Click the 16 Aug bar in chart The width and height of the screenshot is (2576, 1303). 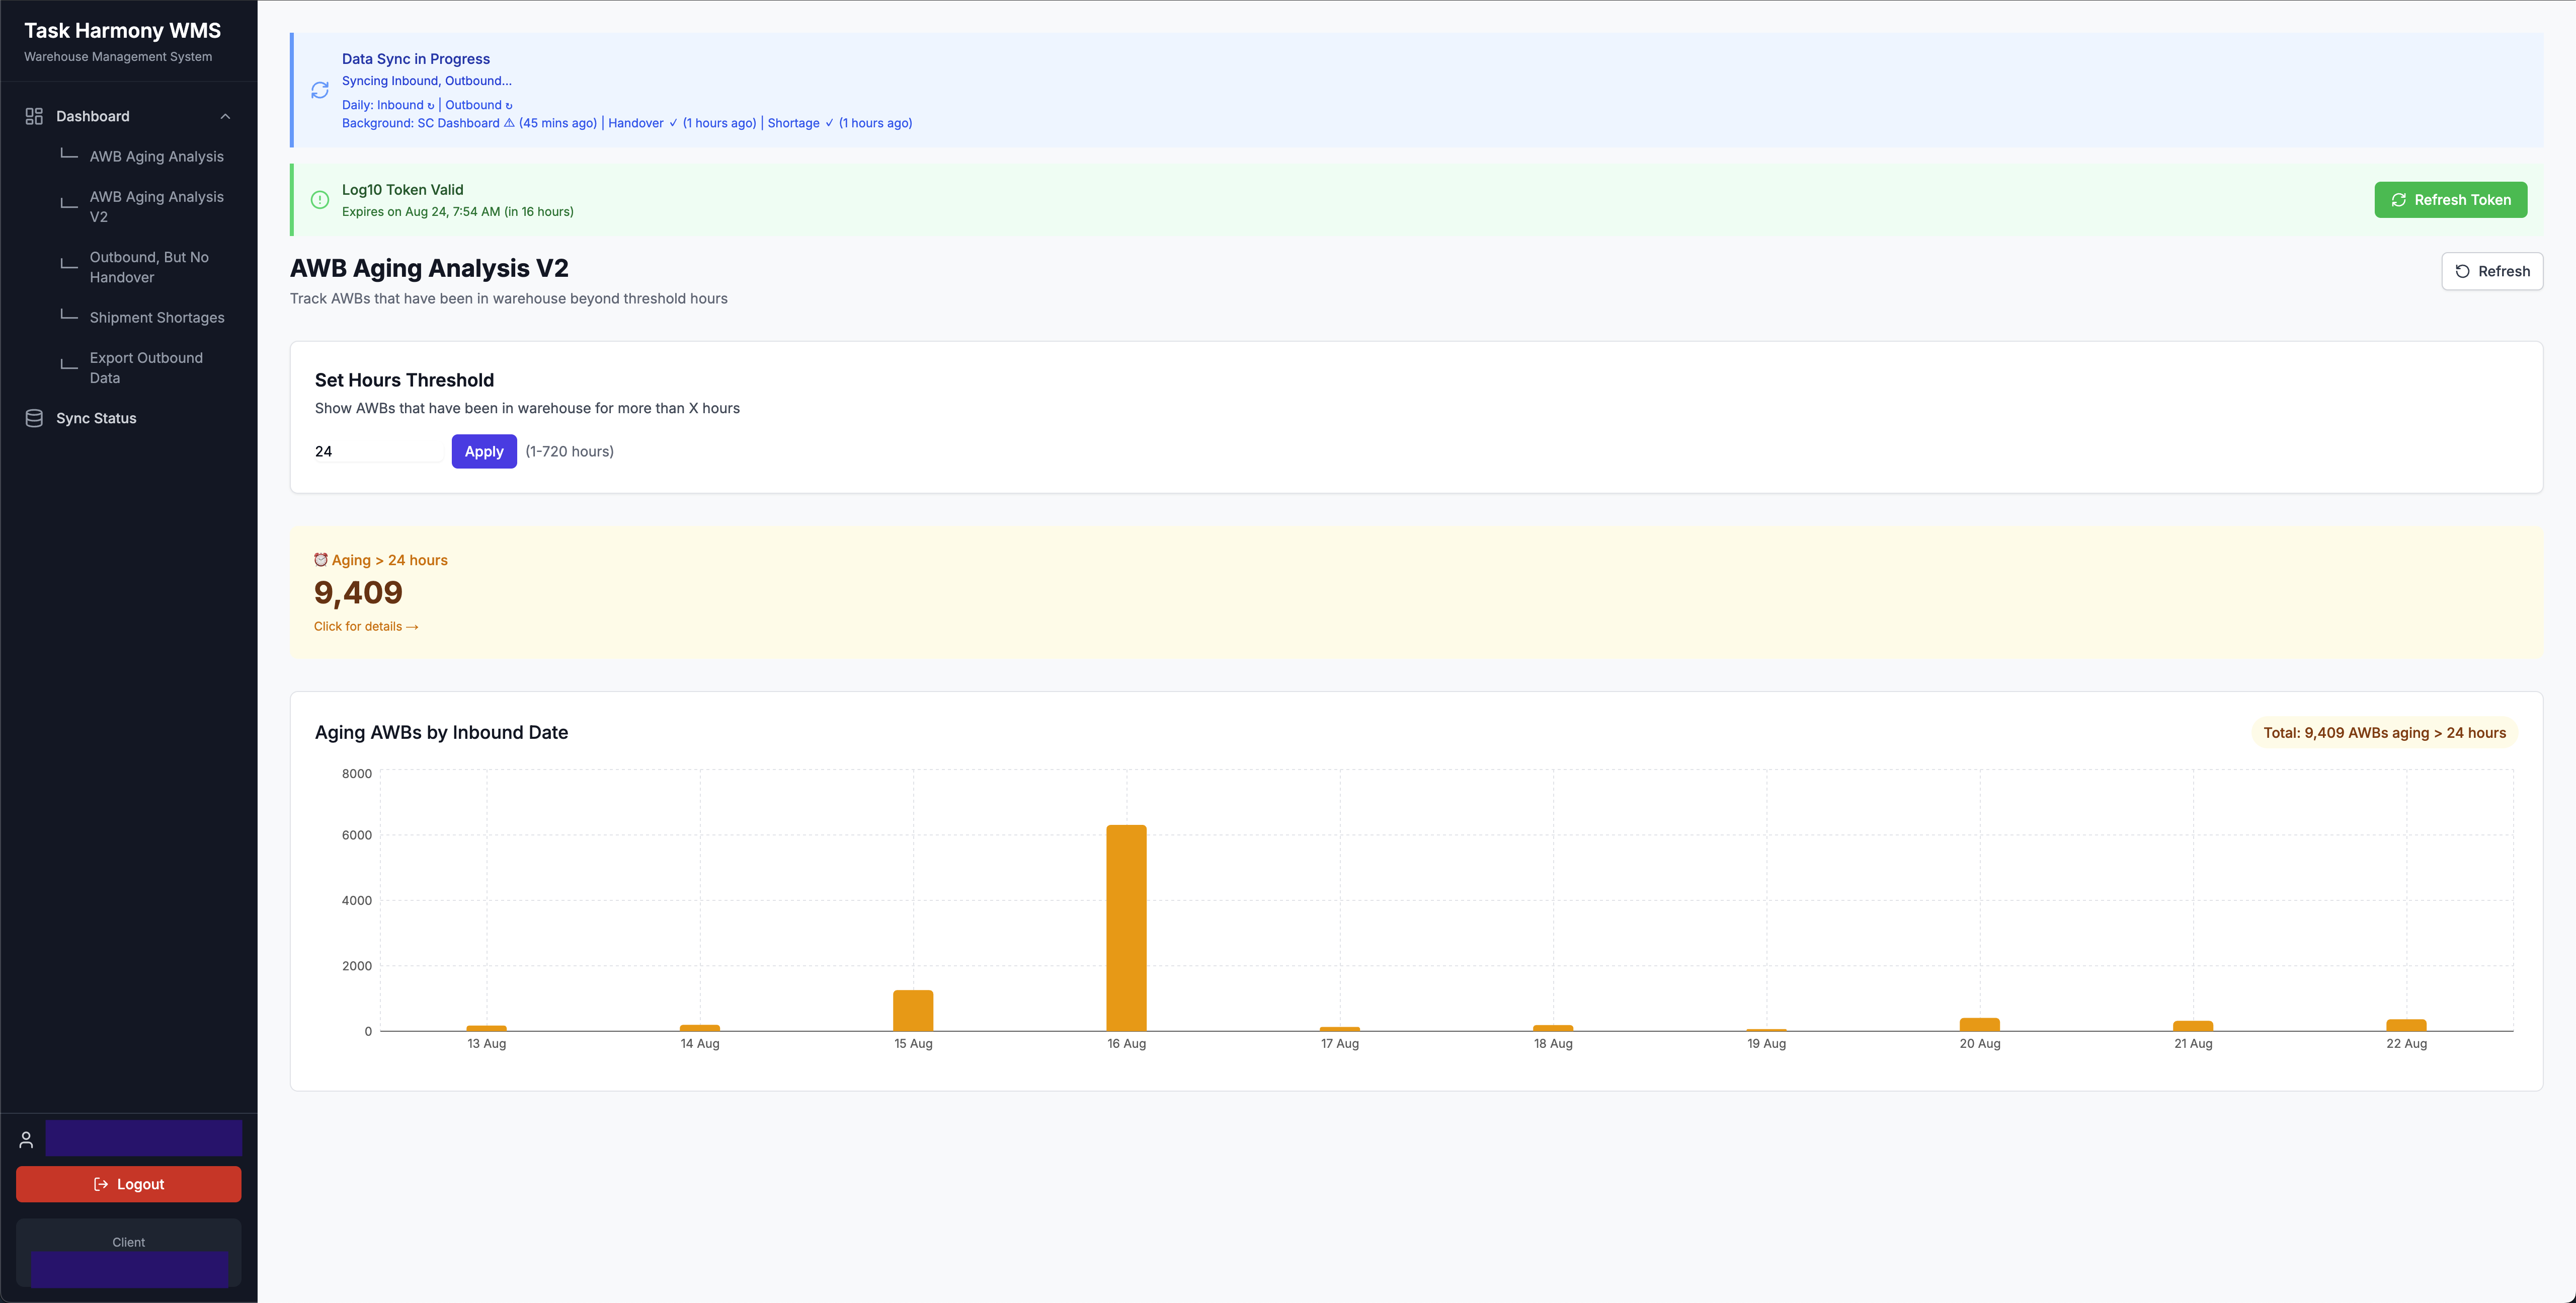pos(1126,927)
